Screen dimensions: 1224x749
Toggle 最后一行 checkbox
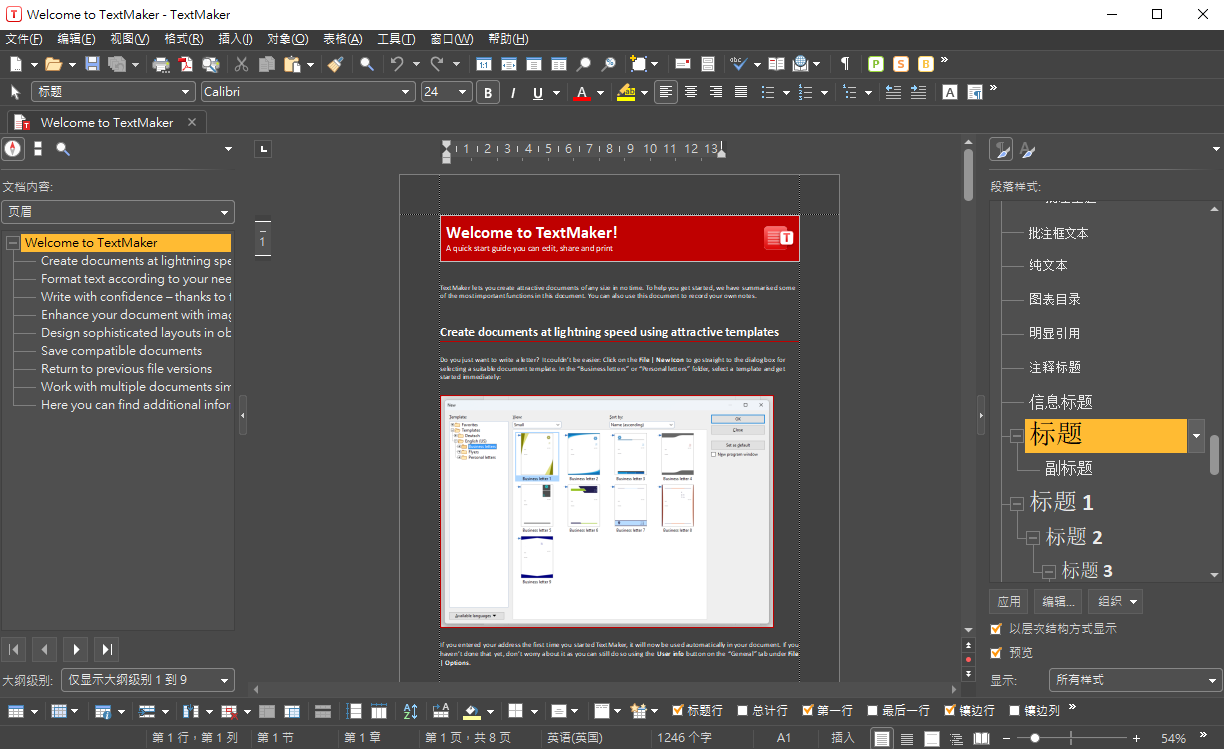(873, 711)
